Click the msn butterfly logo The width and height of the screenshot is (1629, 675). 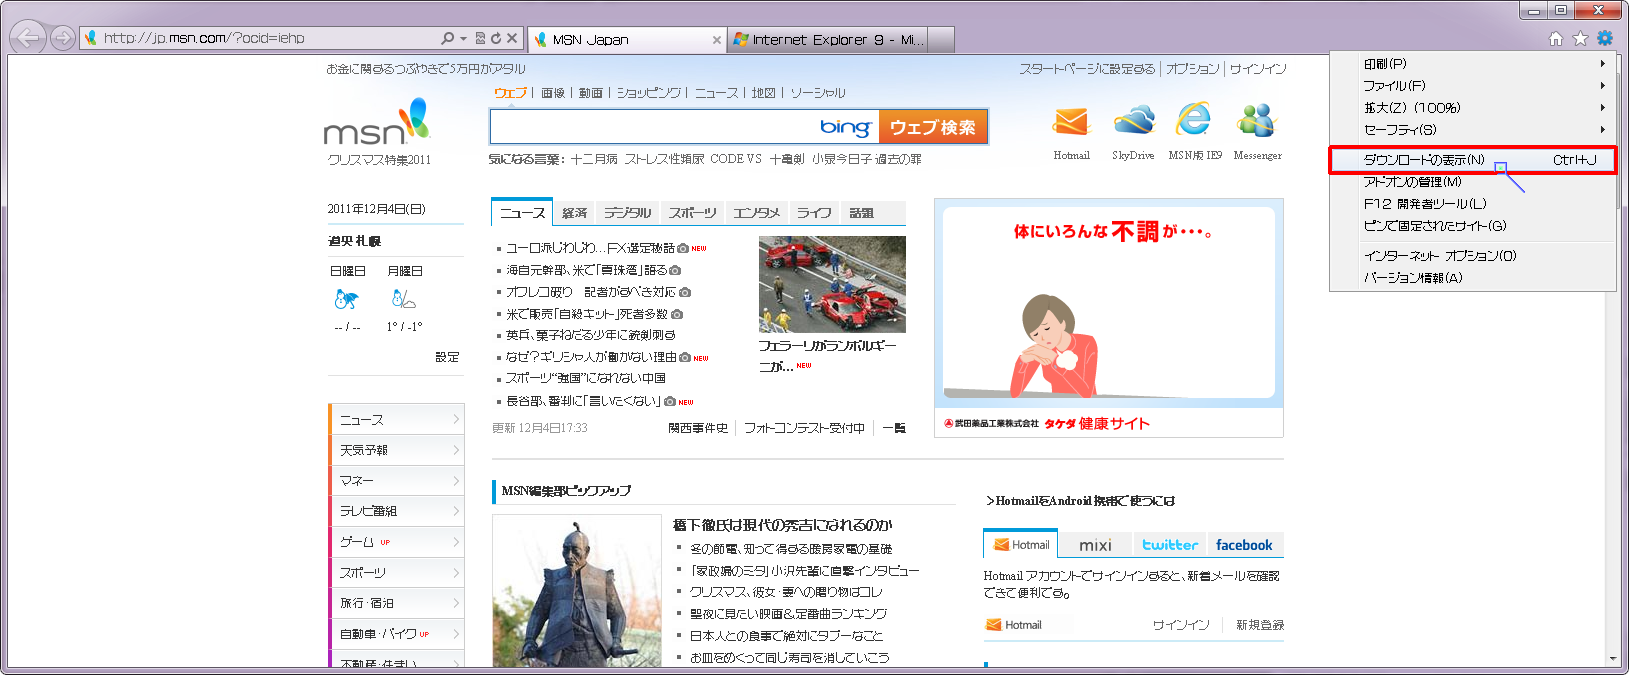tap(378, 123)
